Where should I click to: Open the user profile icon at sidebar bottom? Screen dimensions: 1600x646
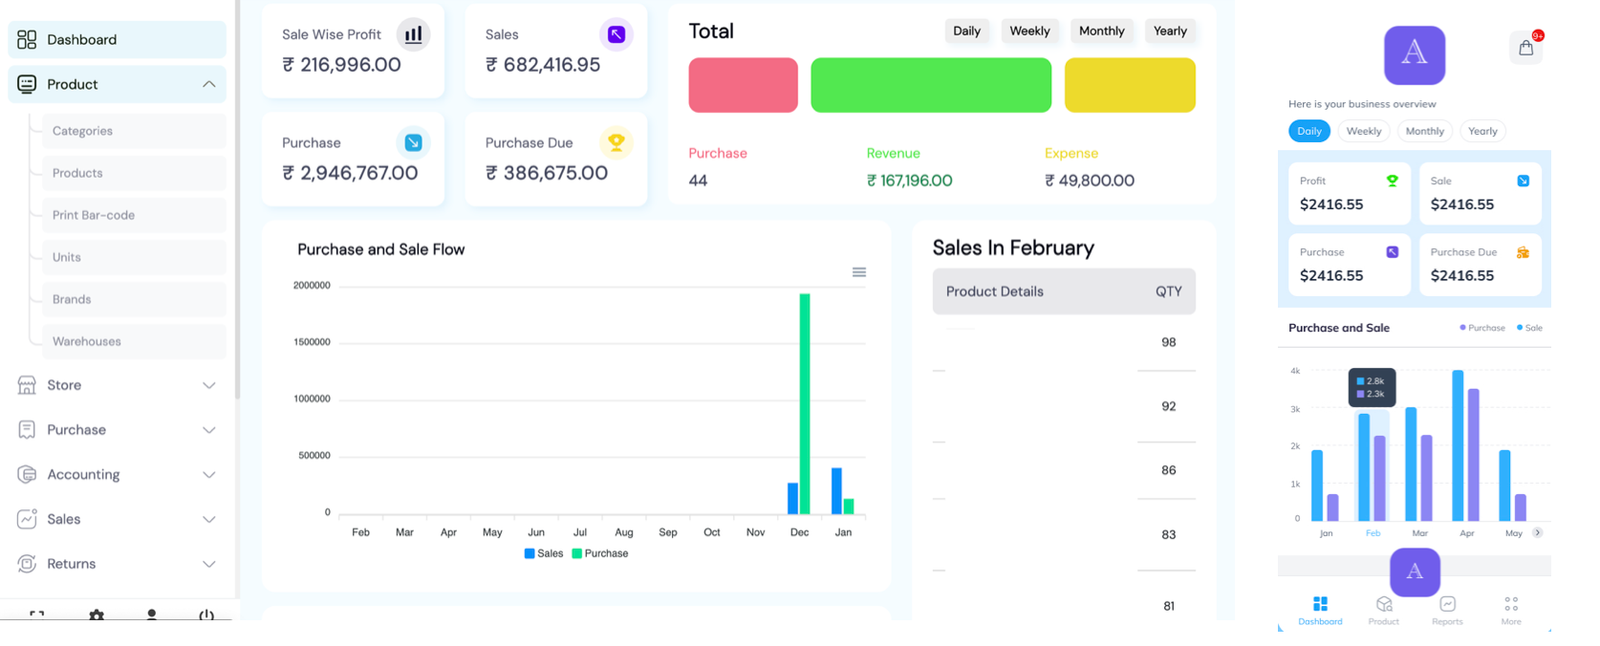(x=151, y=615)
